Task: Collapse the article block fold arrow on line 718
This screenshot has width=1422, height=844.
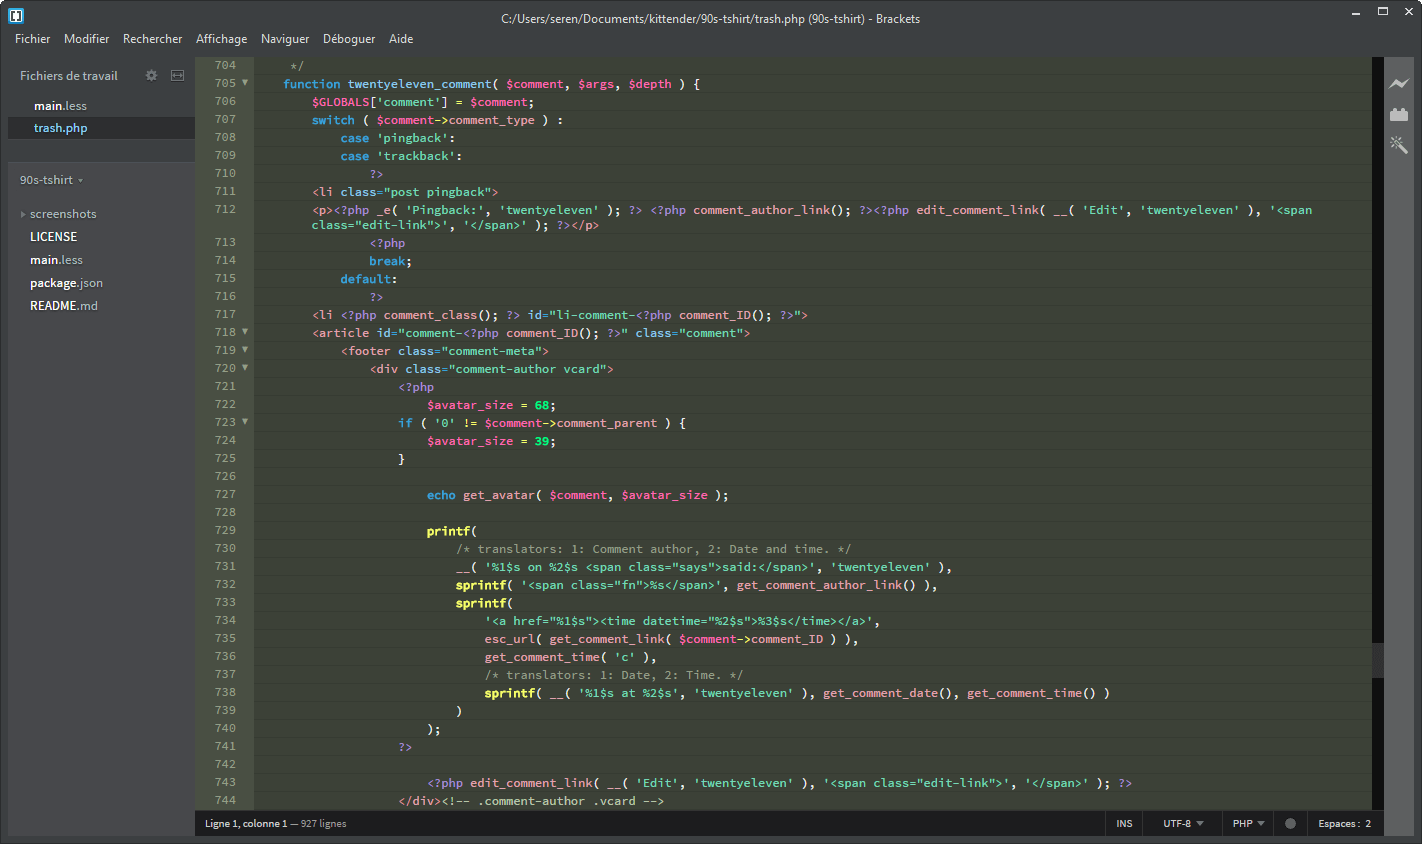Action: [x=246, y=332]
